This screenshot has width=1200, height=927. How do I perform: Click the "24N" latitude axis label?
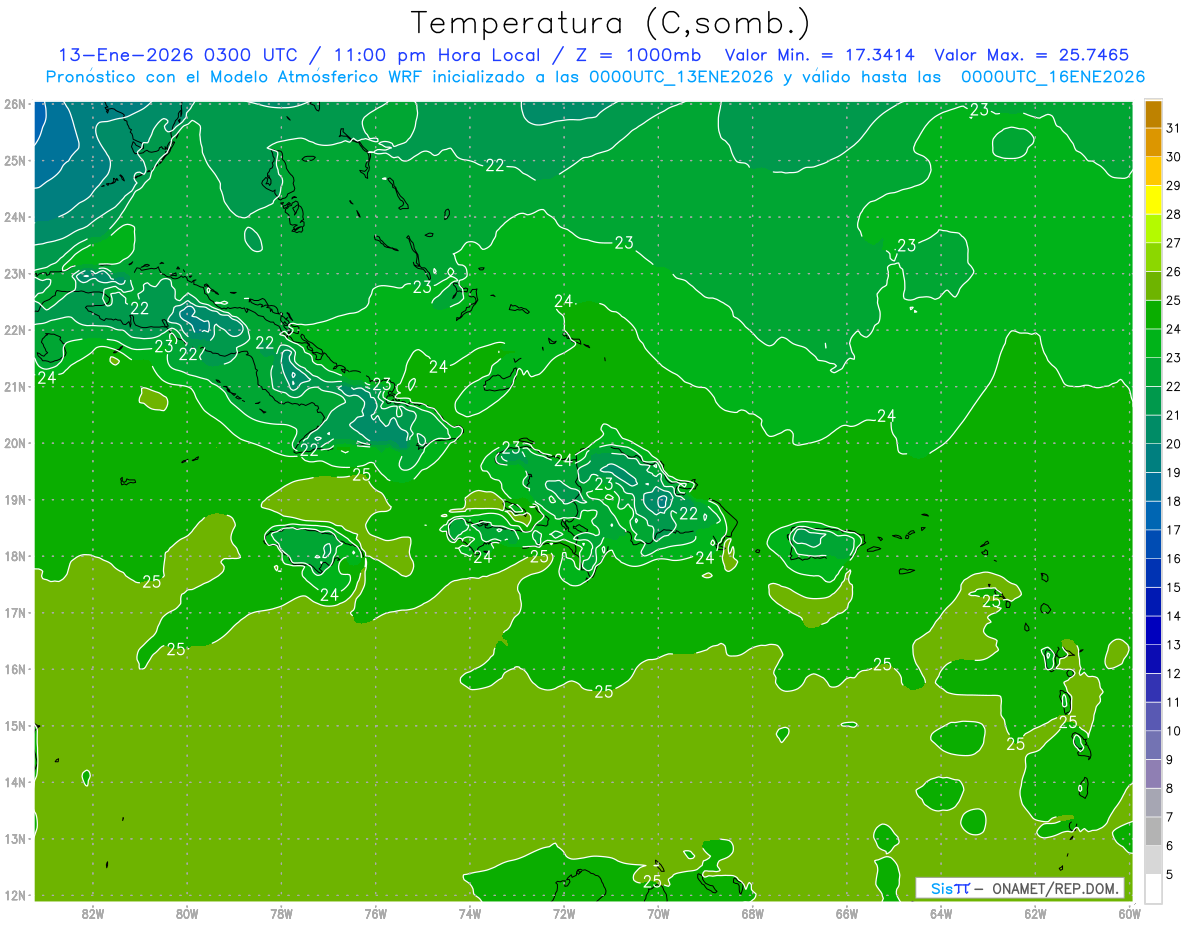coord(14,217)
